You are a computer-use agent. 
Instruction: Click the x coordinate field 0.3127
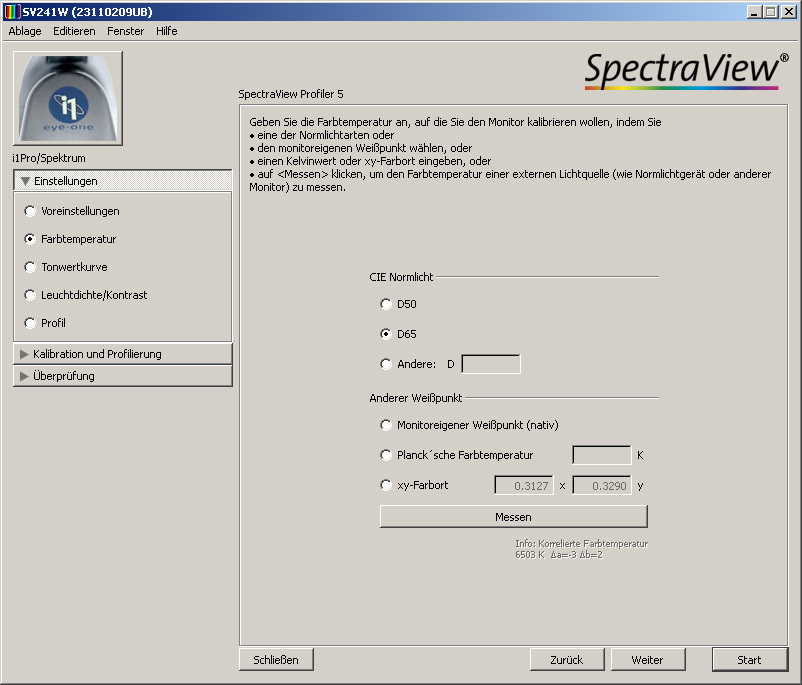point(524,485)
